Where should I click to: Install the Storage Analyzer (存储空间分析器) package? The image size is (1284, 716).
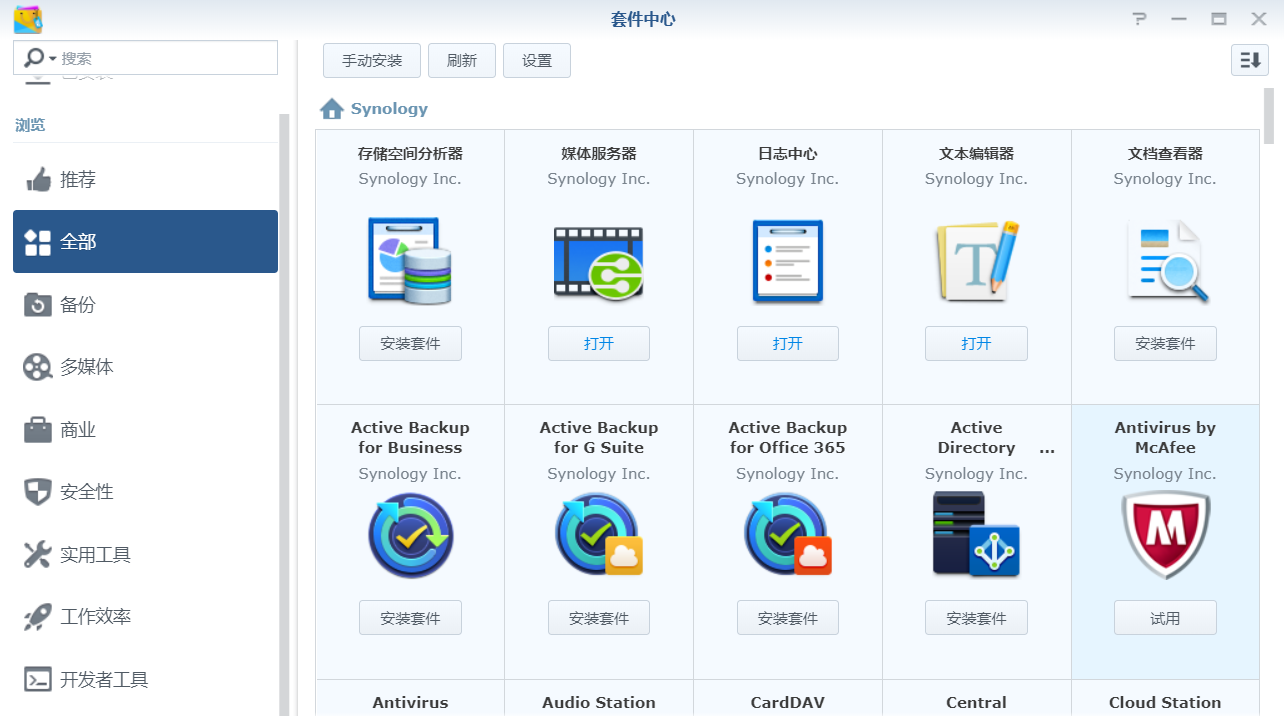[410, 343]
